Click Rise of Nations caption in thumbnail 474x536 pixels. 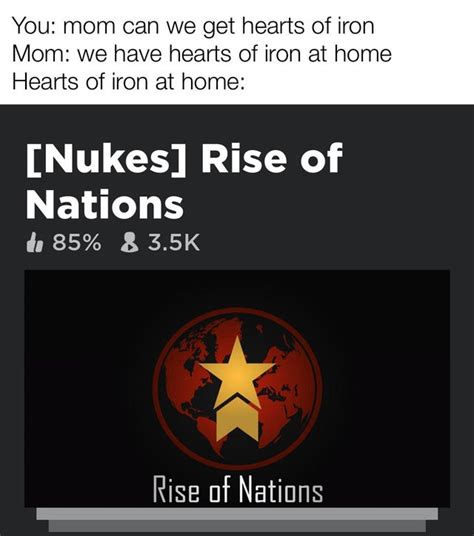[x=238, y=490]
